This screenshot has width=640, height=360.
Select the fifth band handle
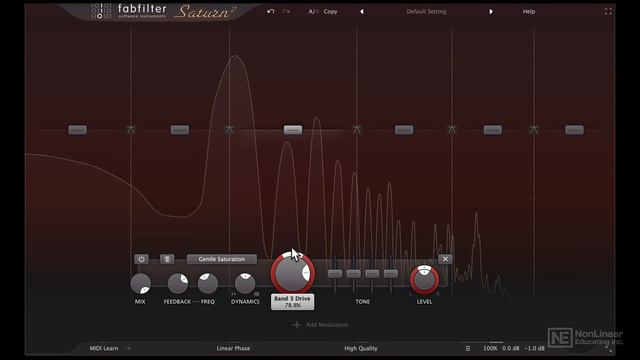[493, 130]
